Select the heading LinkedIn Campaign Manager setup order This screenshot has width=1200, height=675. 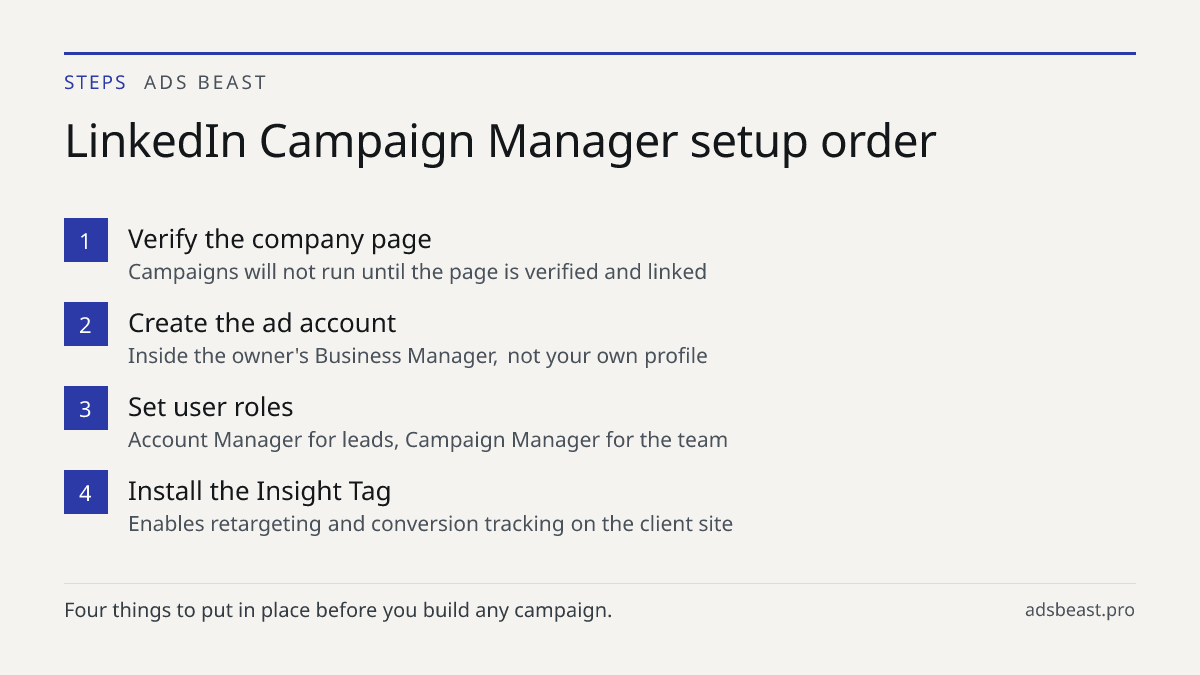pyautogui.click(x=500, y=142)
